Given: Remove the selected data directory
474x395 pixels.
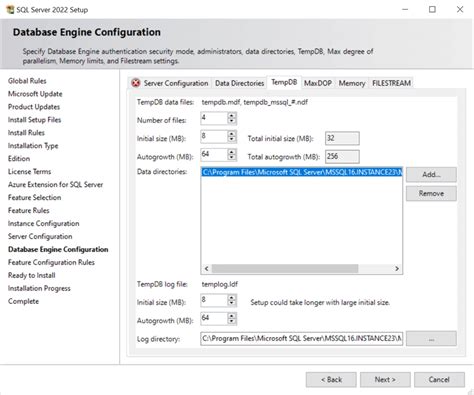Looking at the screenshot, I should [431, 193].
